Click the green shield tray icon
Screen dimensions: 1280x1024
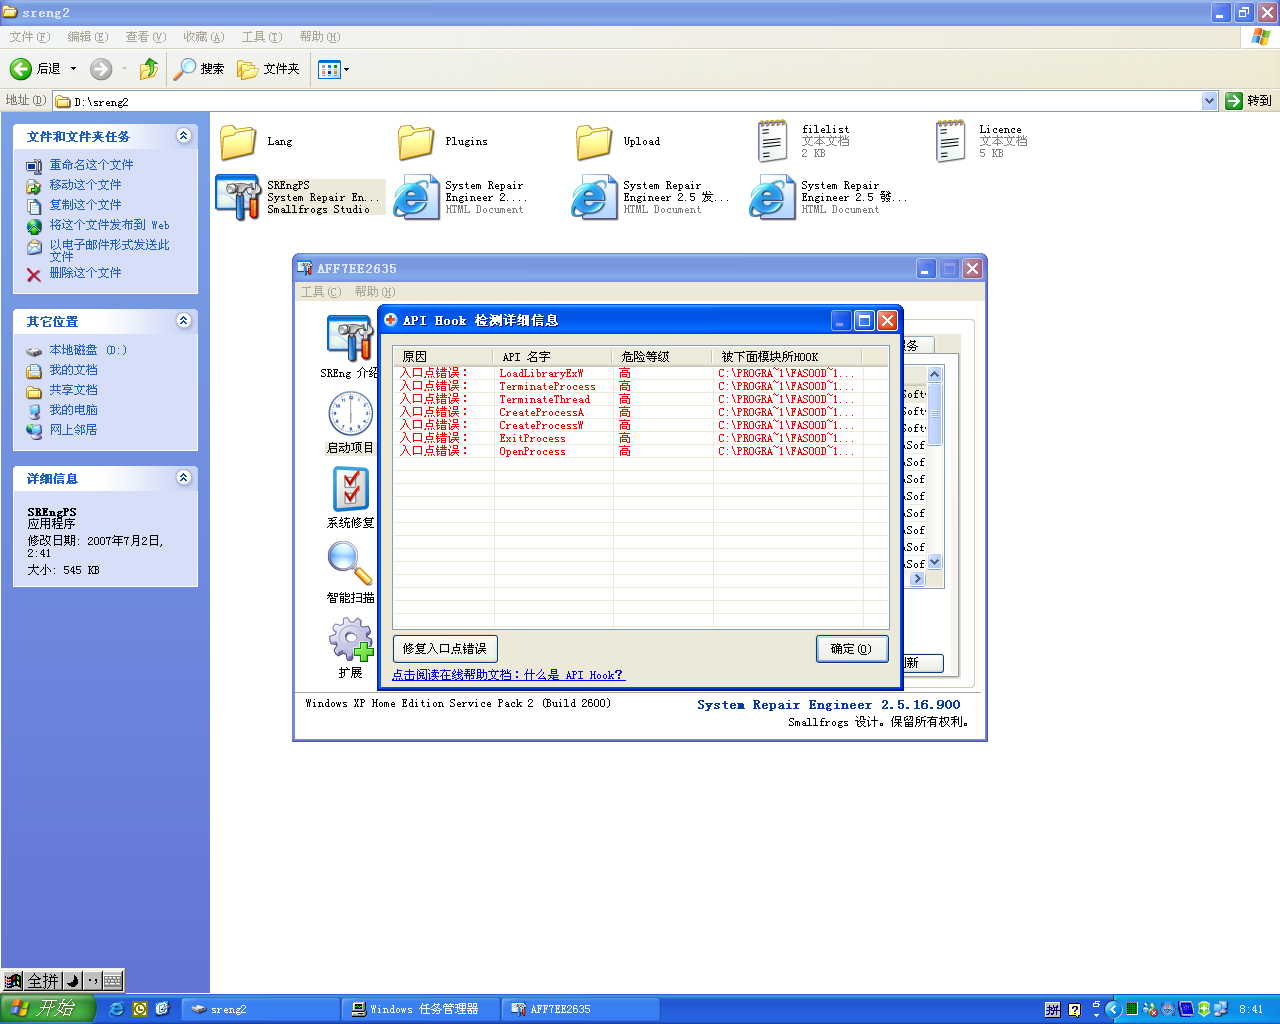click(x=1204, y=1009)
